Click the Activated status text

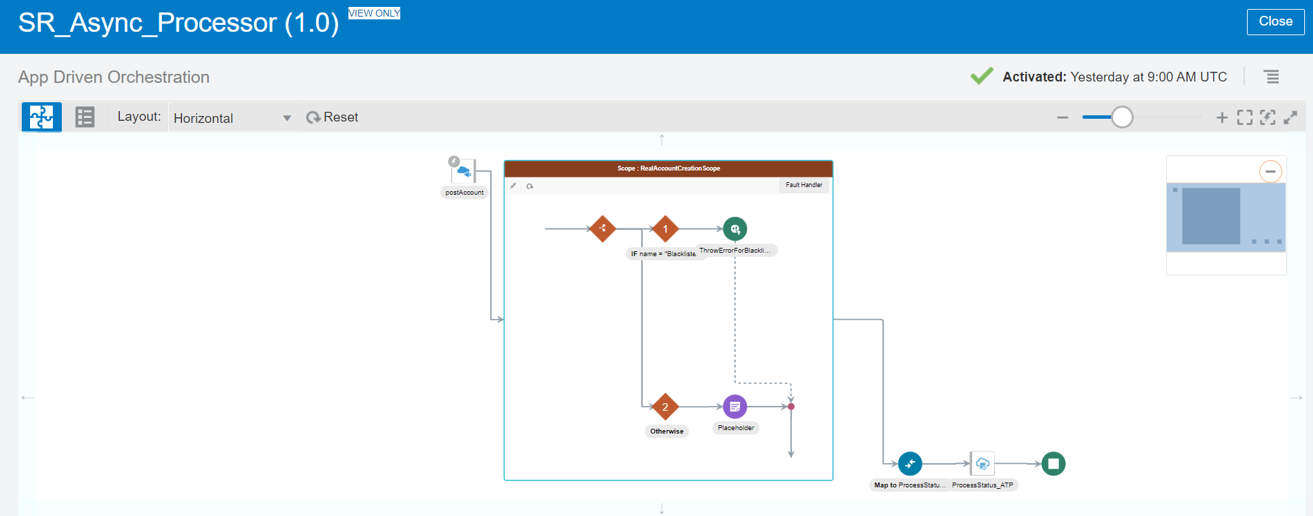tap(1115, 77)
